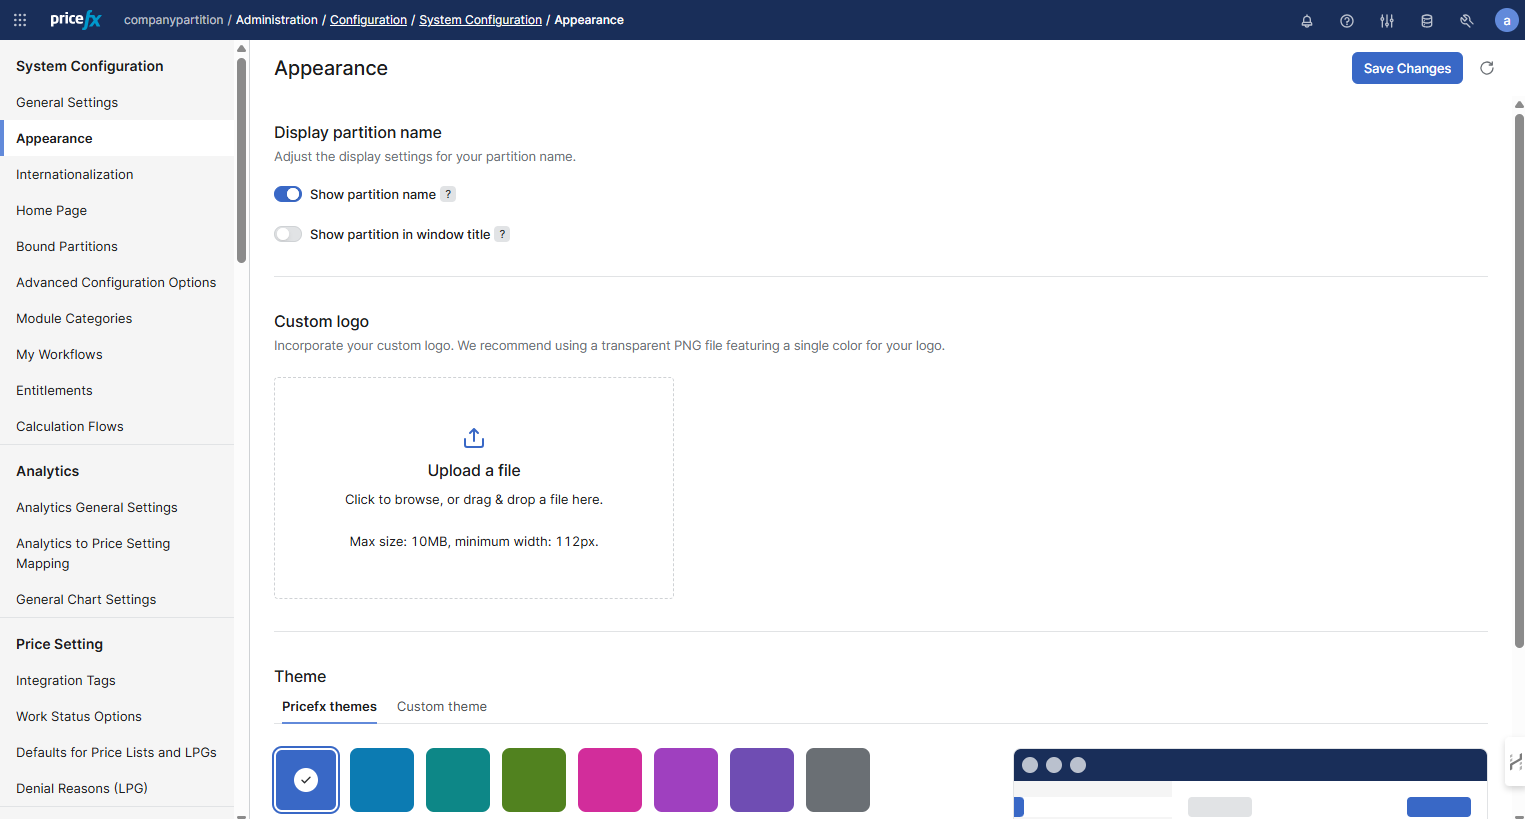Click help tooltip next to Show partition name
The image size is (1525, 819).
pyautogui.click(x=448, y=194)
